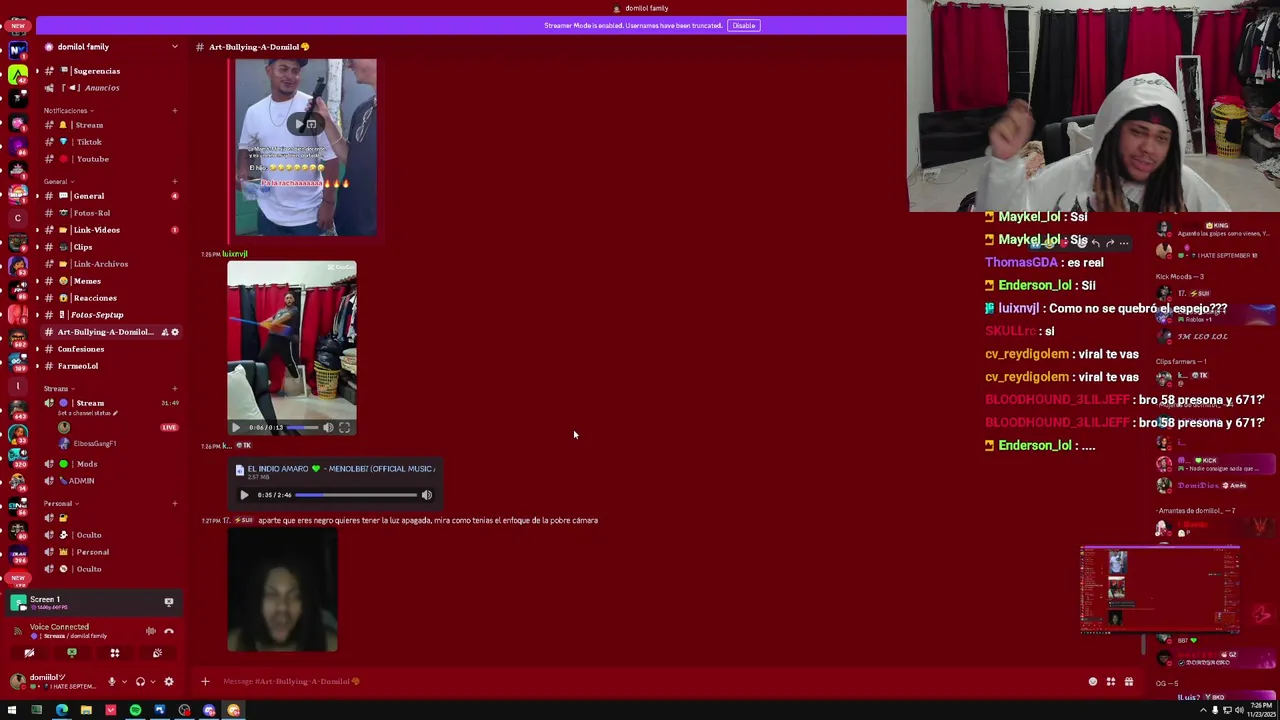Open headphone output options arrow
The image size is (1280, 720).
(x=153, y=682)
